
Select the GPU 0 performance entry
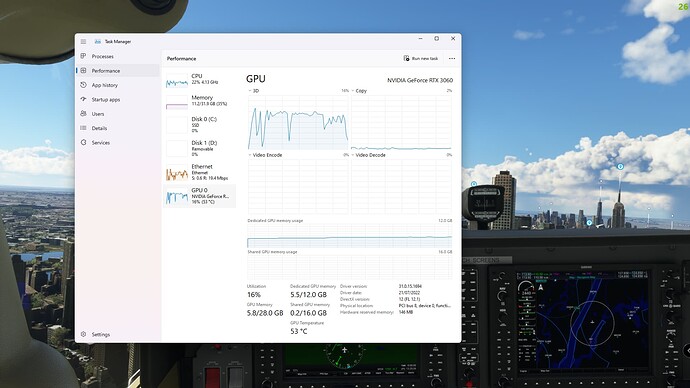199,196
